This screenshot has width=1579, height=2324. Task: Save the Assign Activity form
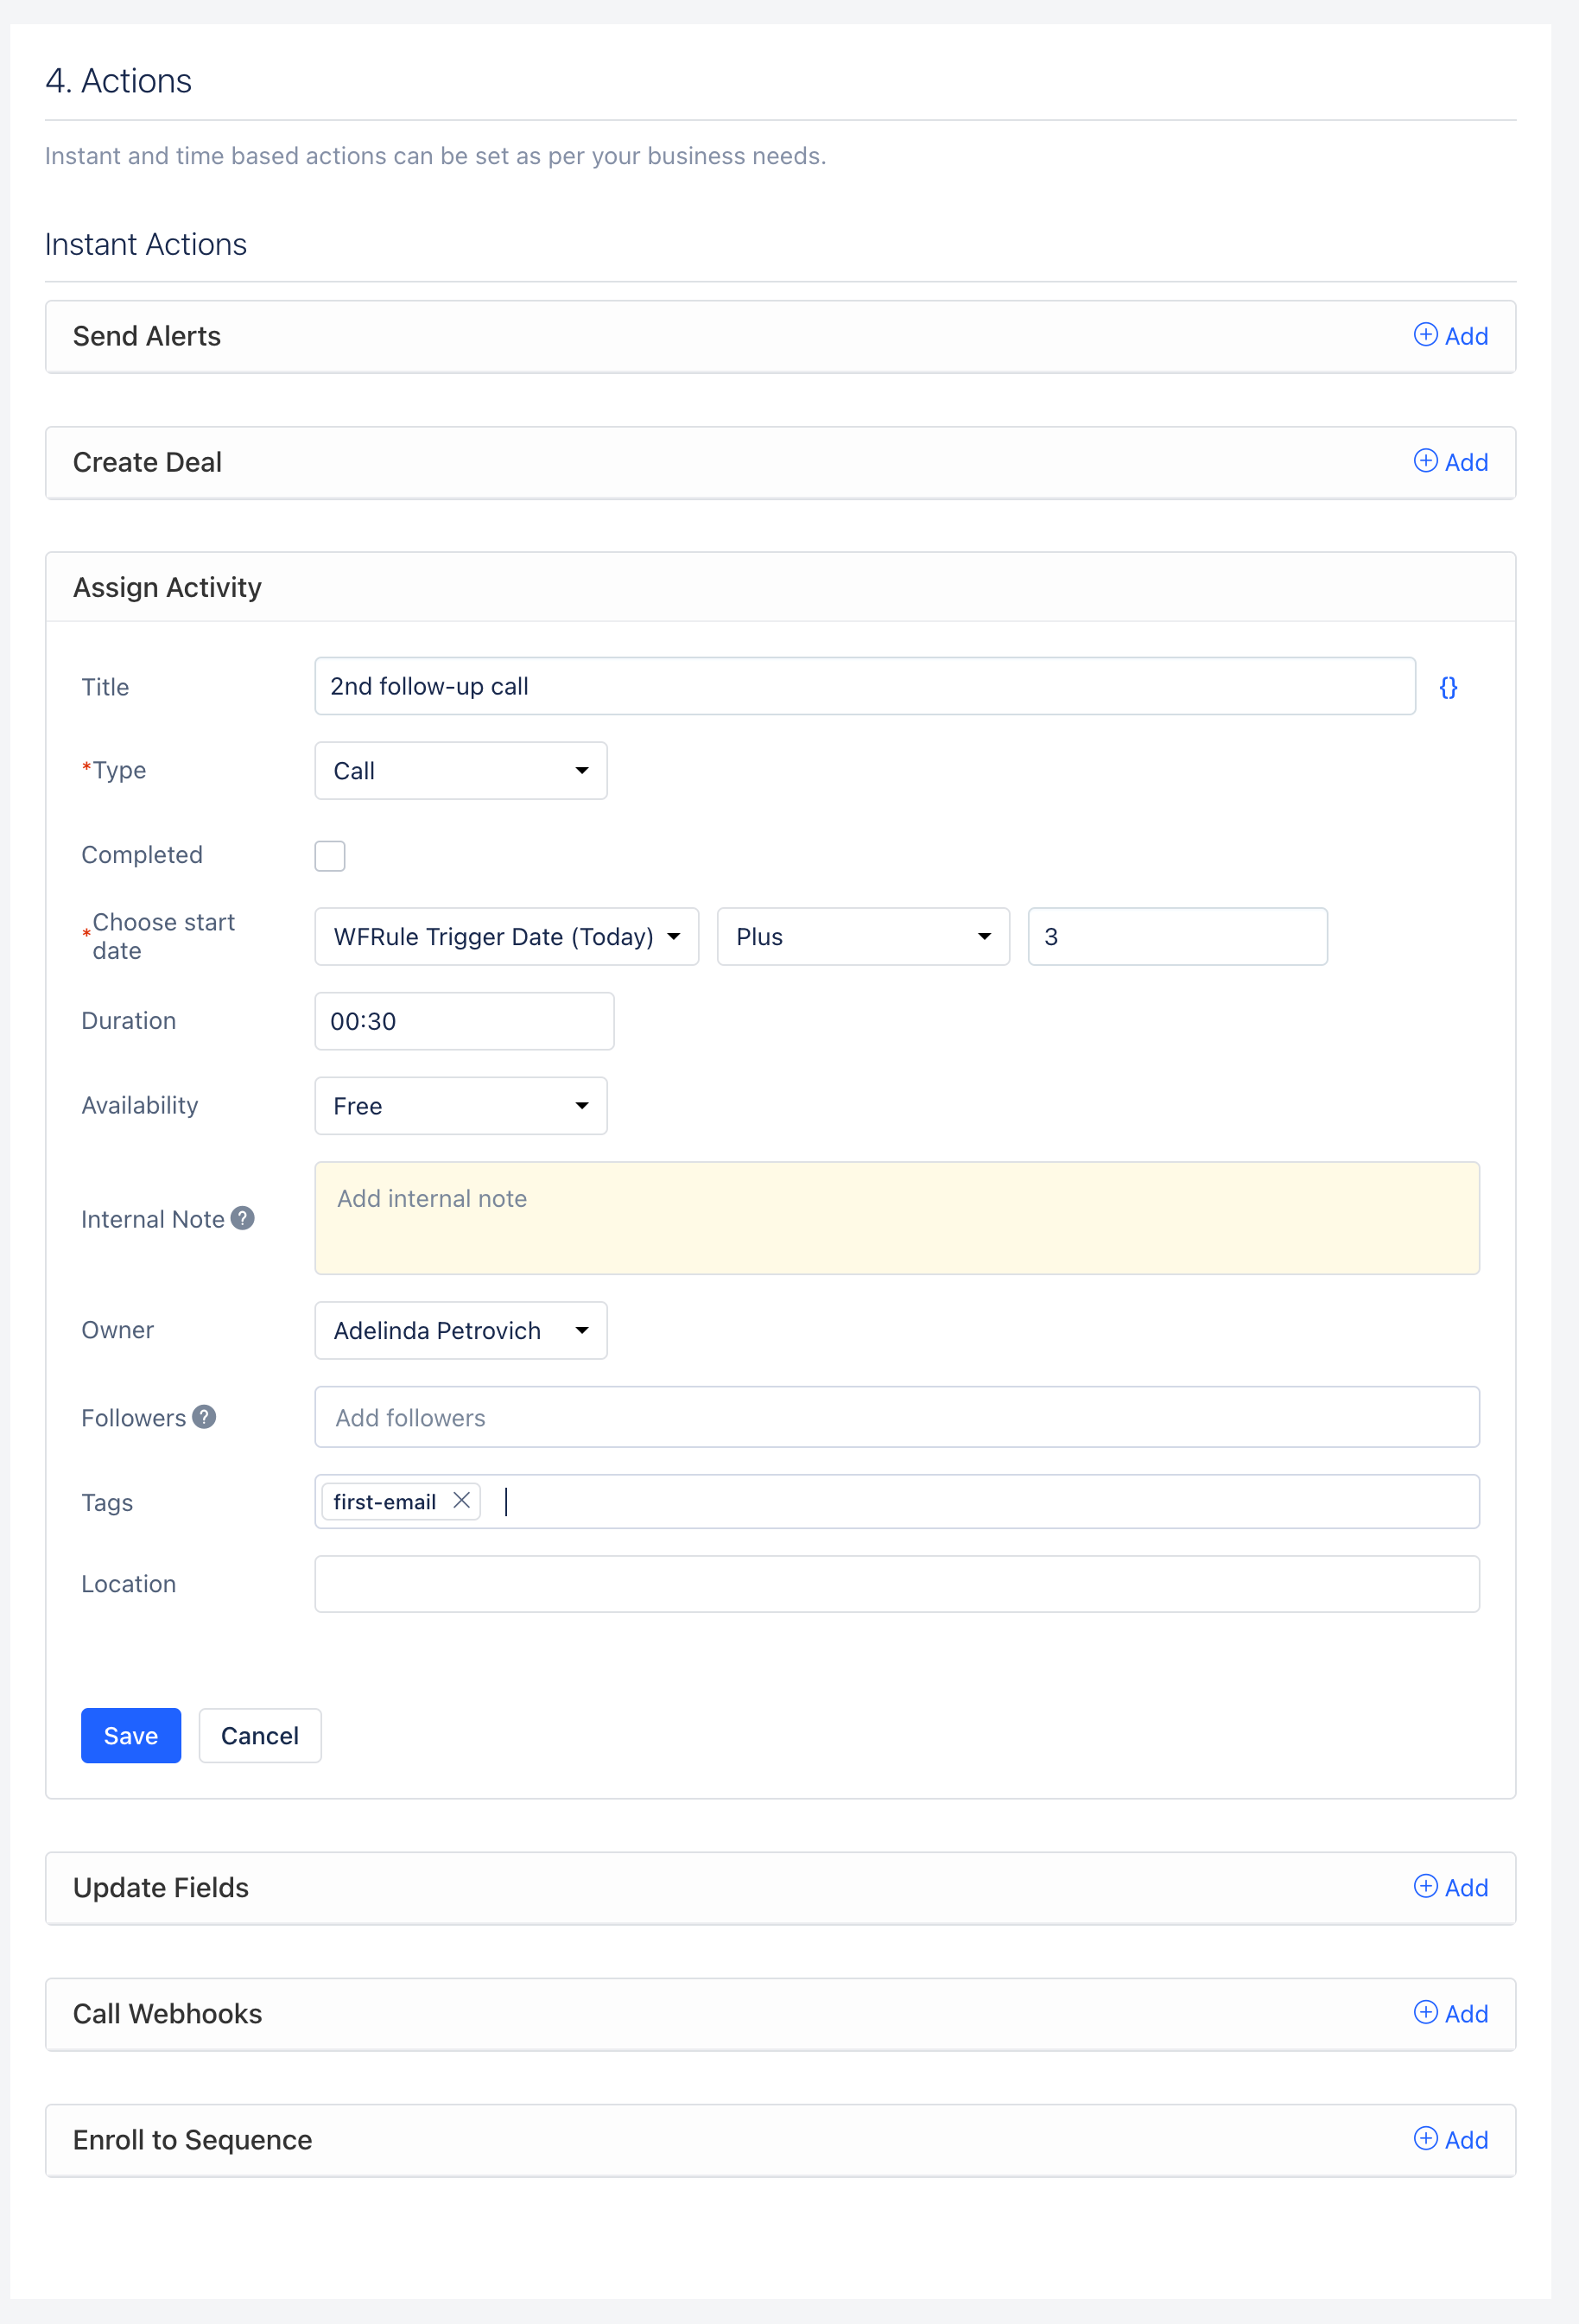(131, 1736)
